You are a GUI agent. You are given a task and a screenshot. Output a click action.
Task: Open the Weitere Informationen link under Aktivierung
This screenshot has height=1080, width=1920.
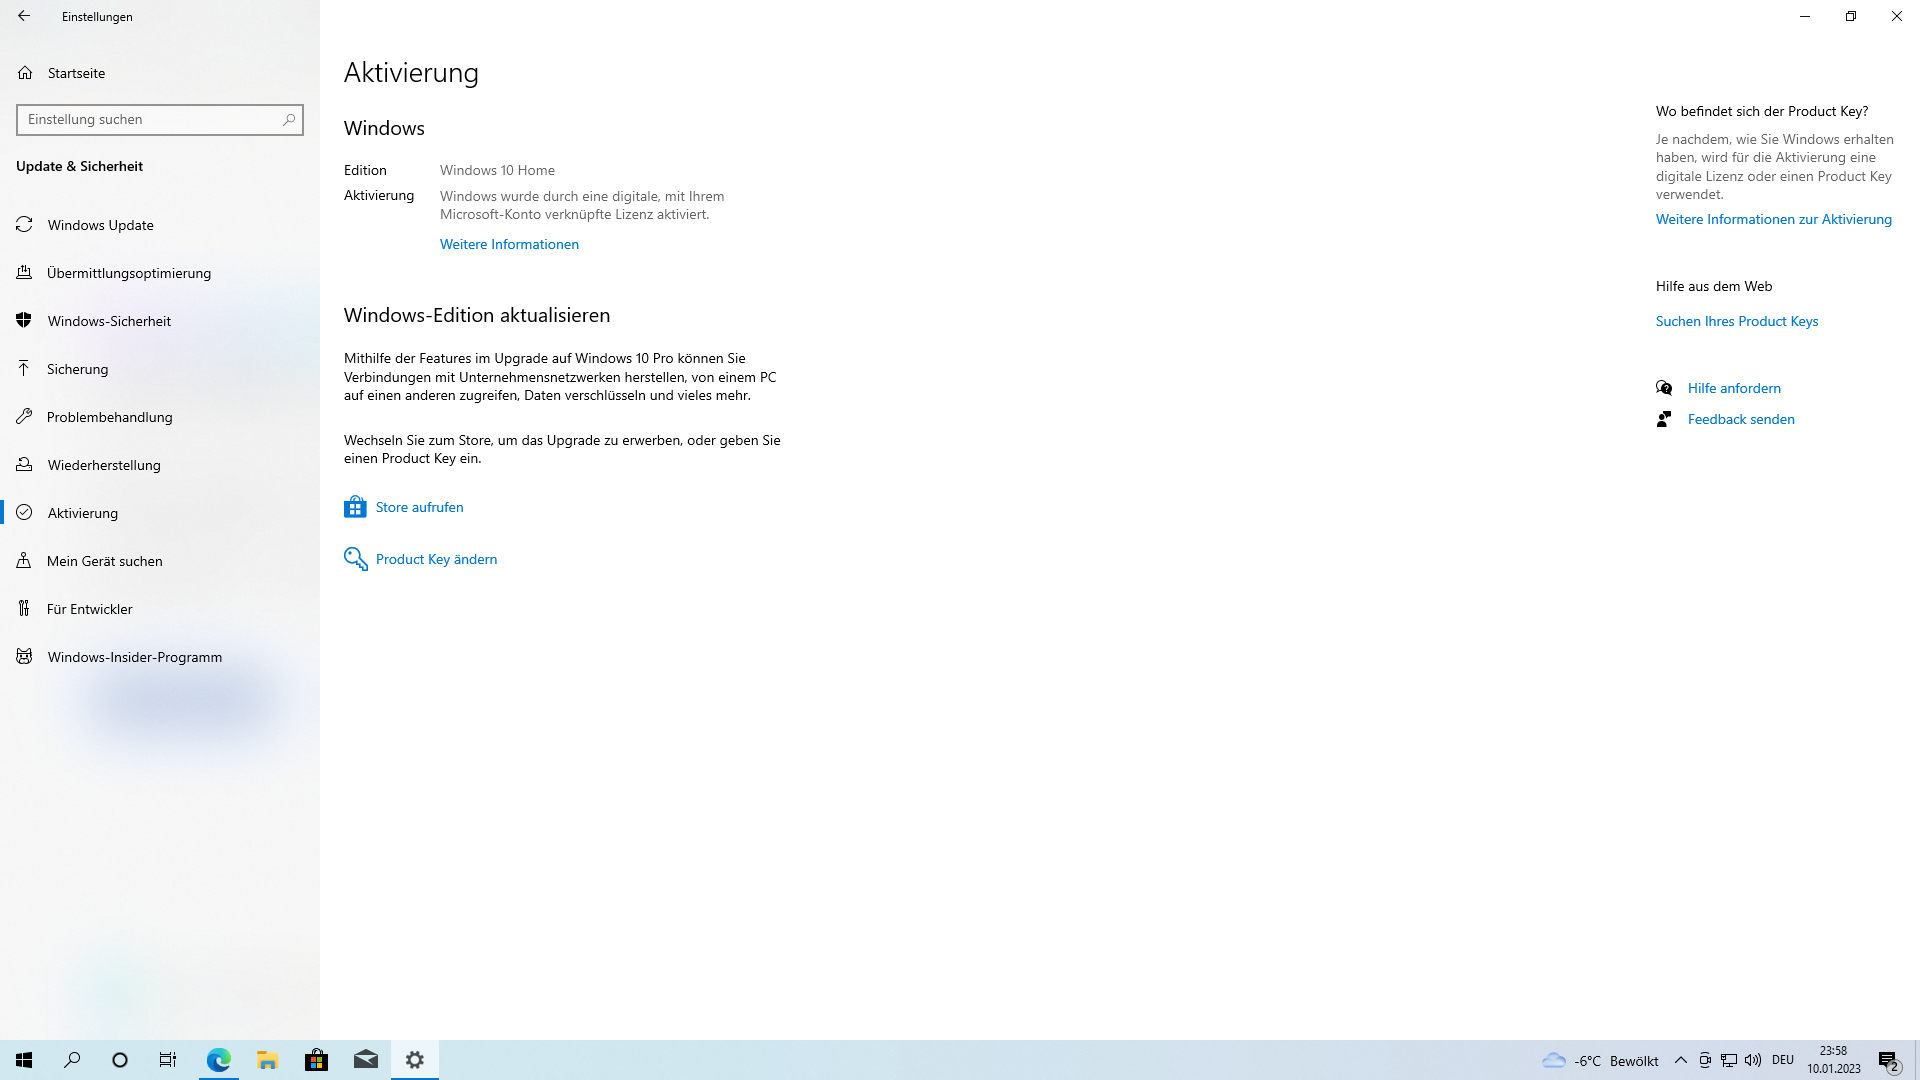[509, 244]
